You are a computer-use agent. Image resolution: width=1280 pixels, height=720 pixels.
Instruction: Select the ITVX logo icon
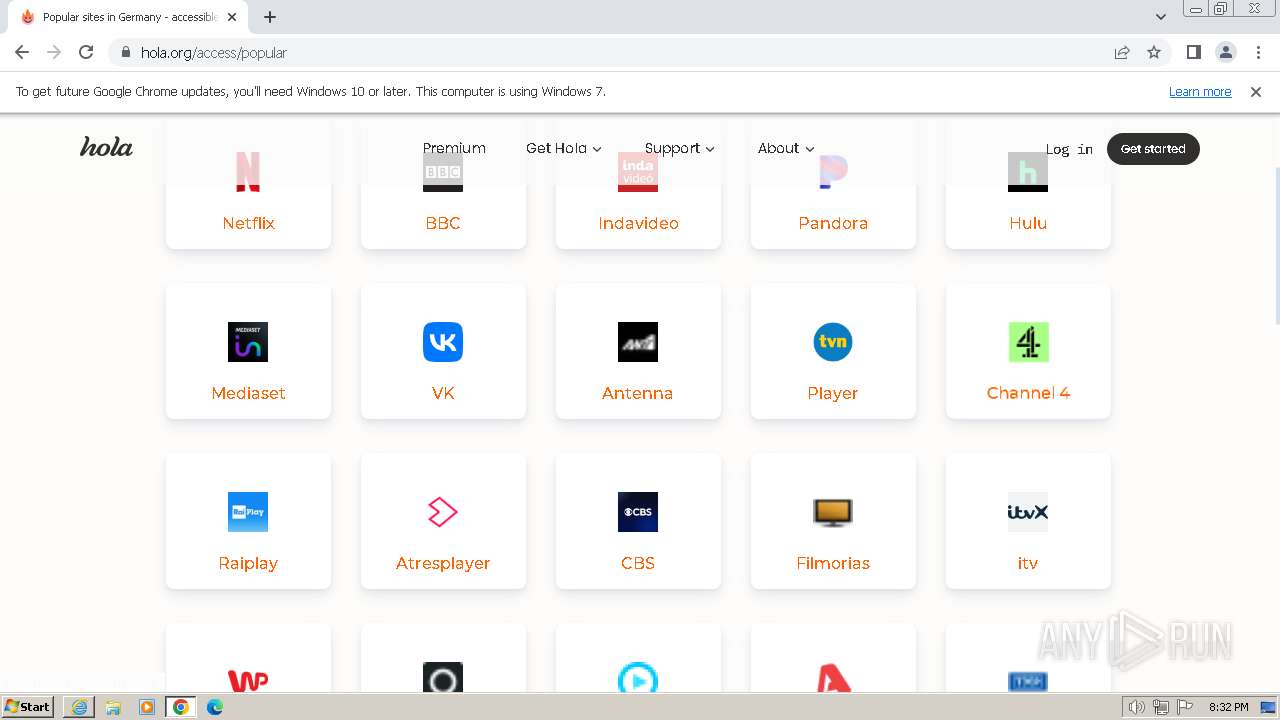pyautogui.click(x=1028, y=512)
